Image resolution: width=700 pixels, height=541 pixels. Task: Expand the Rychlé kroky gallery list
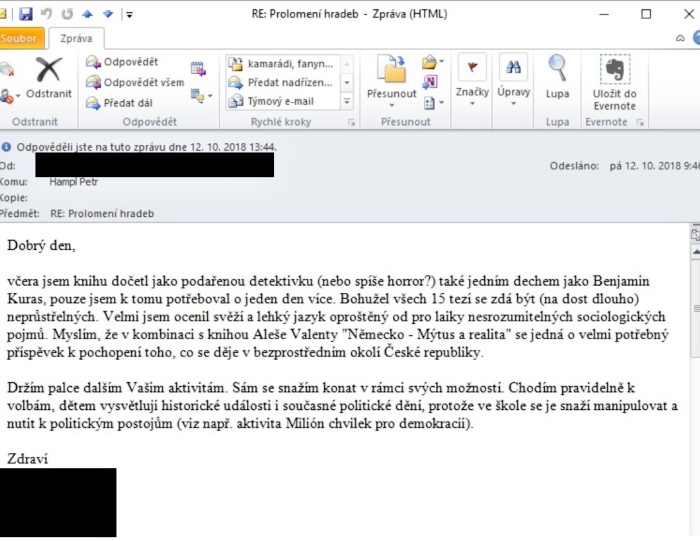click(347, 101)
